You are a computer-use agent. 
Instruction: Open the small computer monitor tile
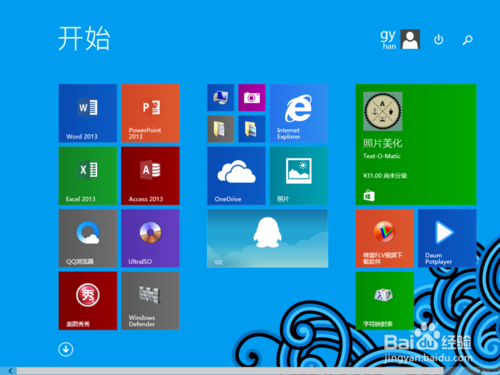coord(220,98)
